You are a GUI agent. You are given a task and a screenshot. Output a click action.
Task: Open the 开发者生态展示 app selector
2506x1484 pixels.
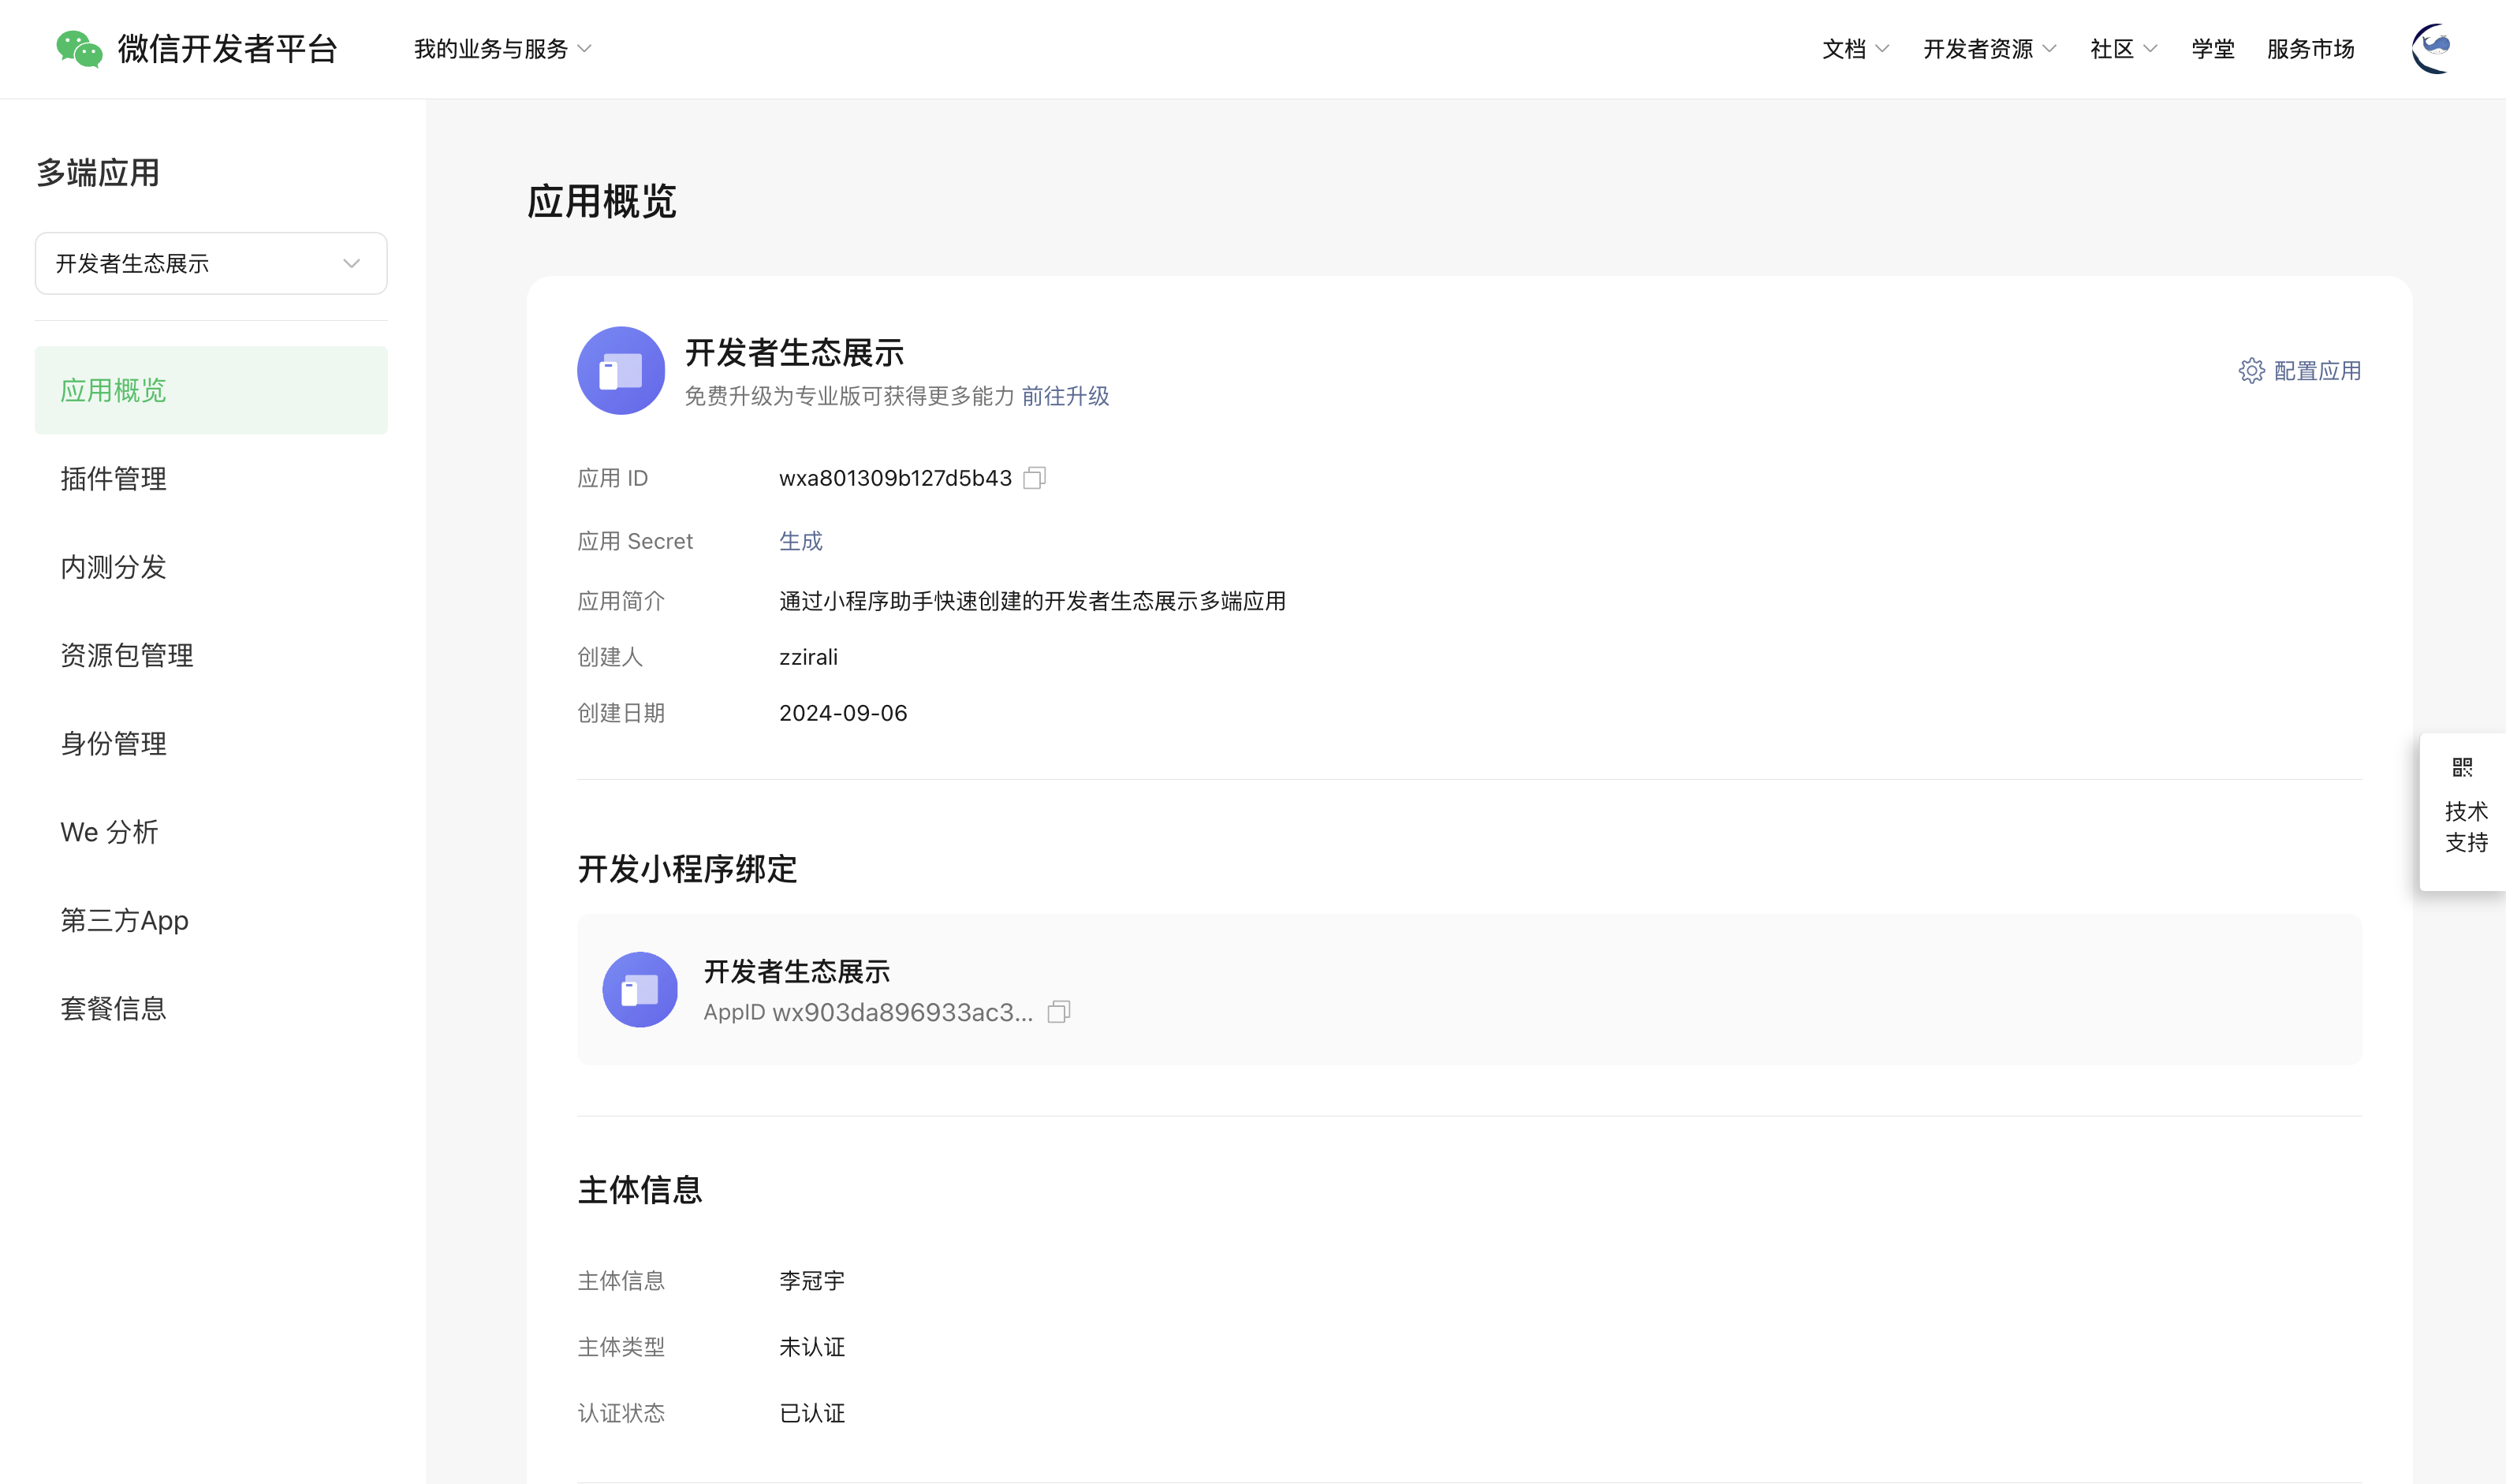pos(211,263)
